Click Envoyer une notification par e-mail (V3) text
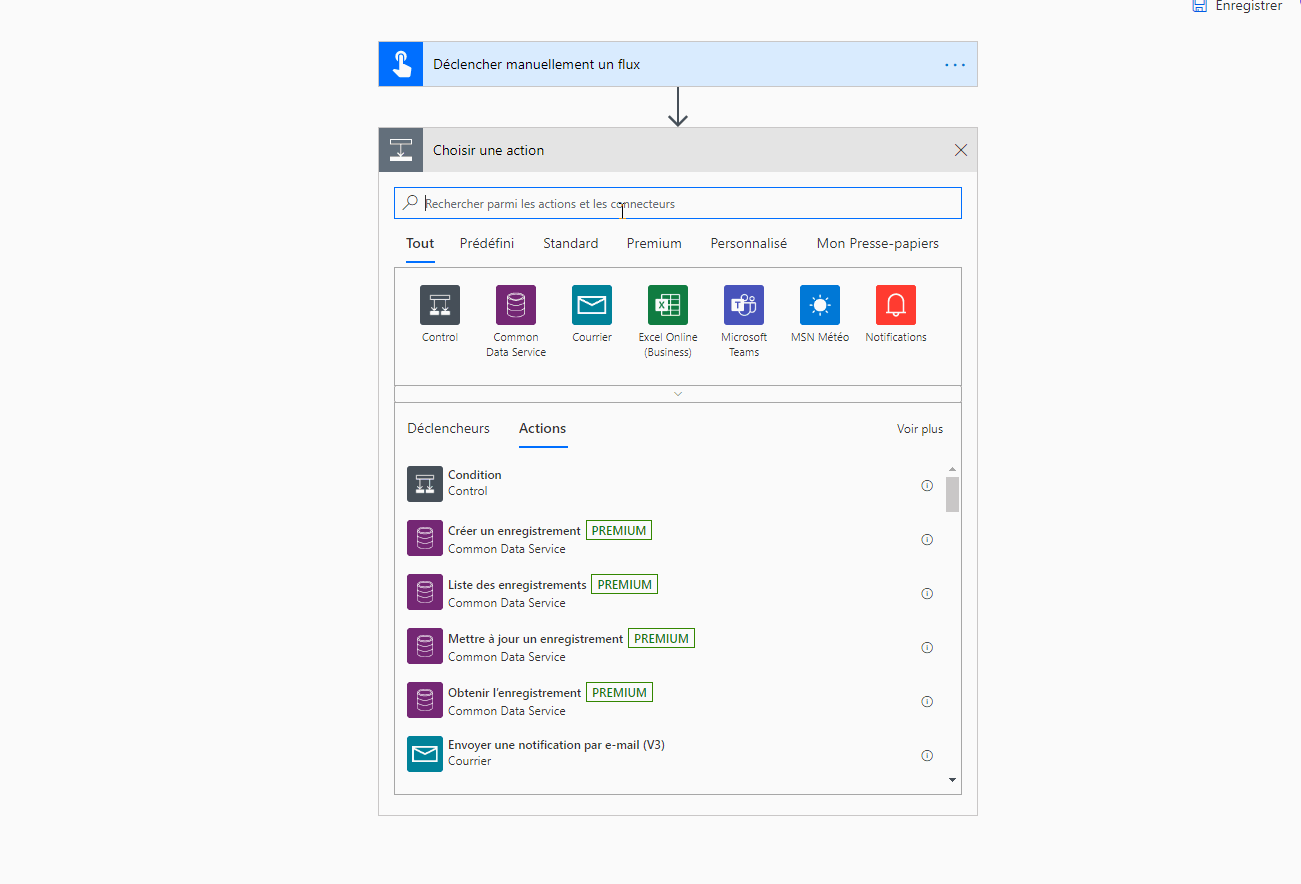 [x=556, y=745]
